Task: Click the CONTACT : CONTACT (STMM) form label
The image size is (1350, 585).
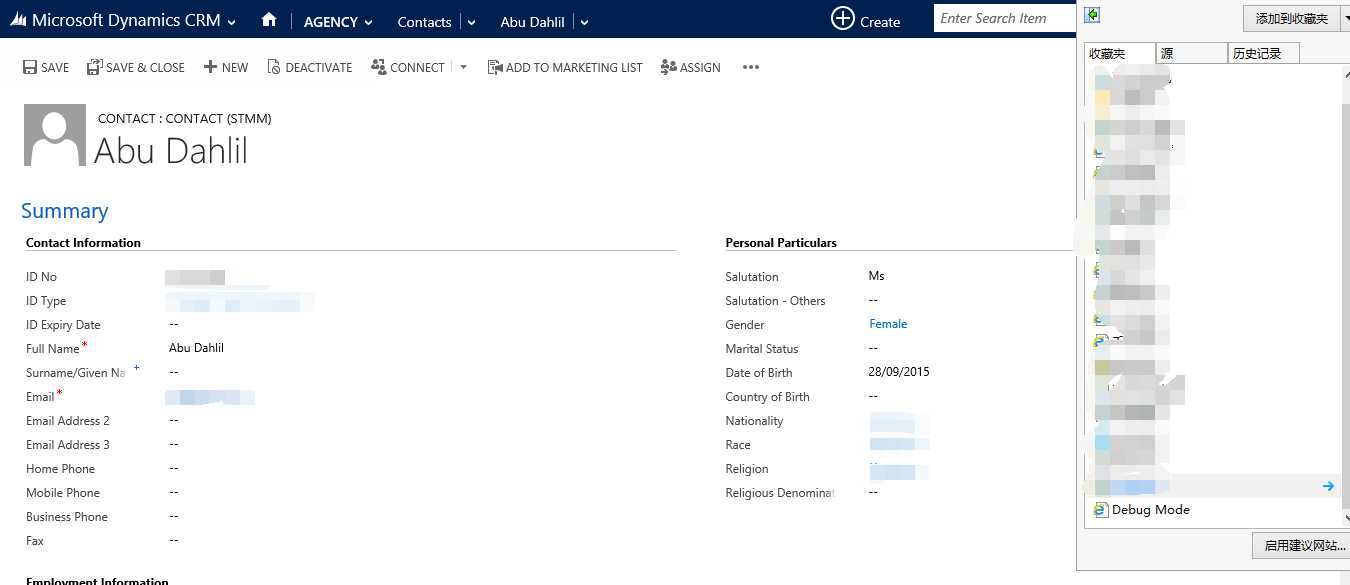Action: 185,118
